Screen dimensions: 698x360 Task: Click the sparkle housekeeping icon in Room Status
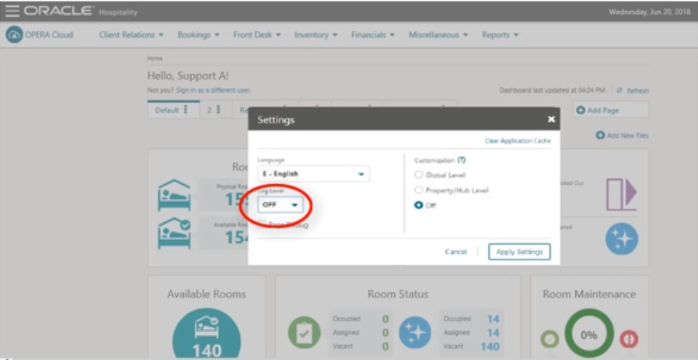pos(414,333)
